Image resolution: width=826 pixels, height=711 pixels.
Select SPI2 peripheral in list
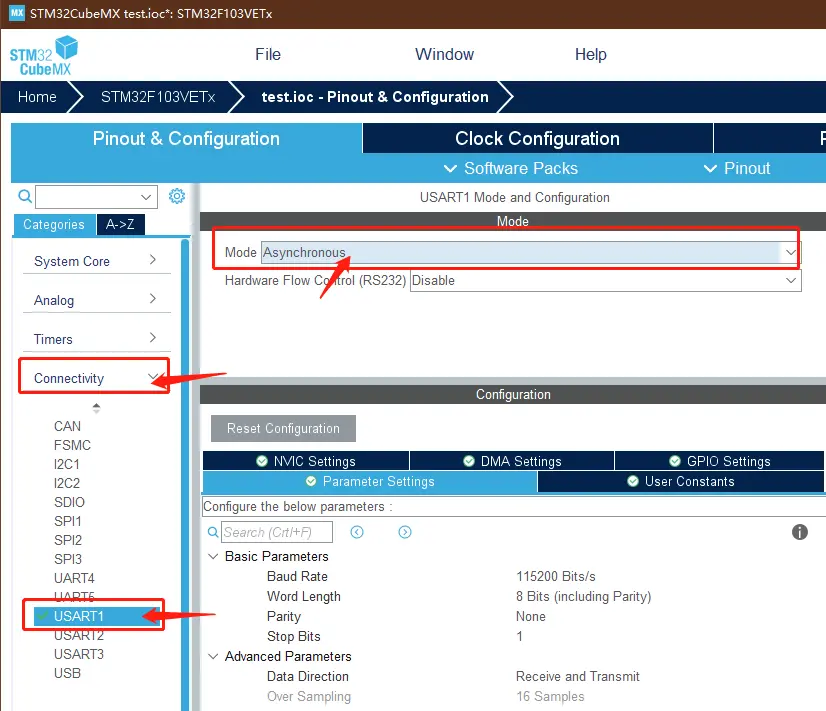click(x=68, y=540)
